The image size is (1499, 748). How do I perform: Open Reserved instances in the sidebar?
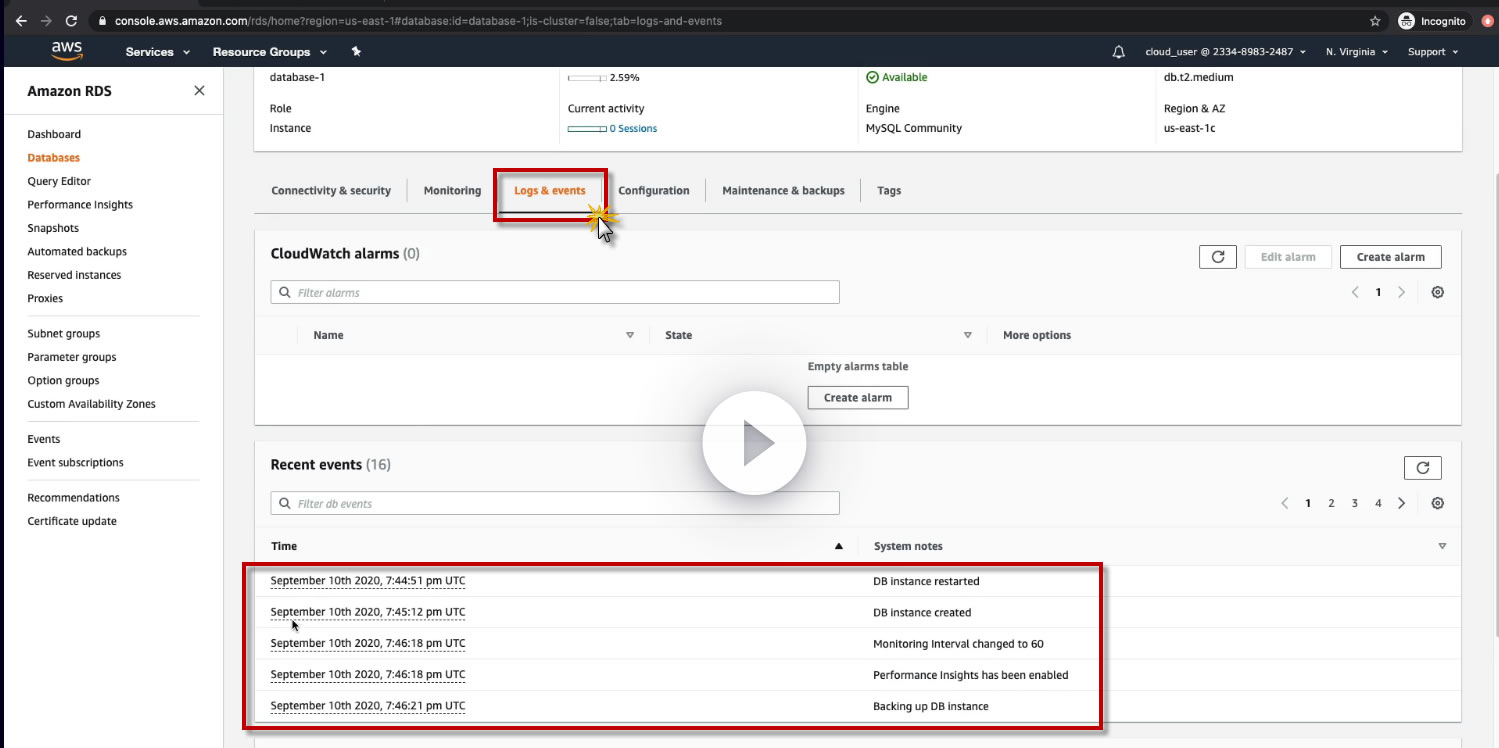click(x=74, y=275)
